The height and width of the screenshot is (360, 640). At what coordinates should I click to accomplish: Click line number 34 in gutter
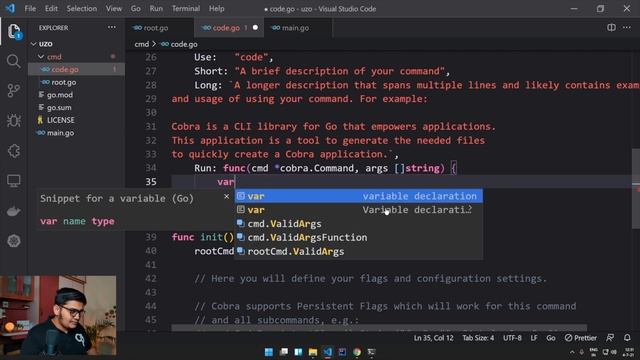[151, 168]
